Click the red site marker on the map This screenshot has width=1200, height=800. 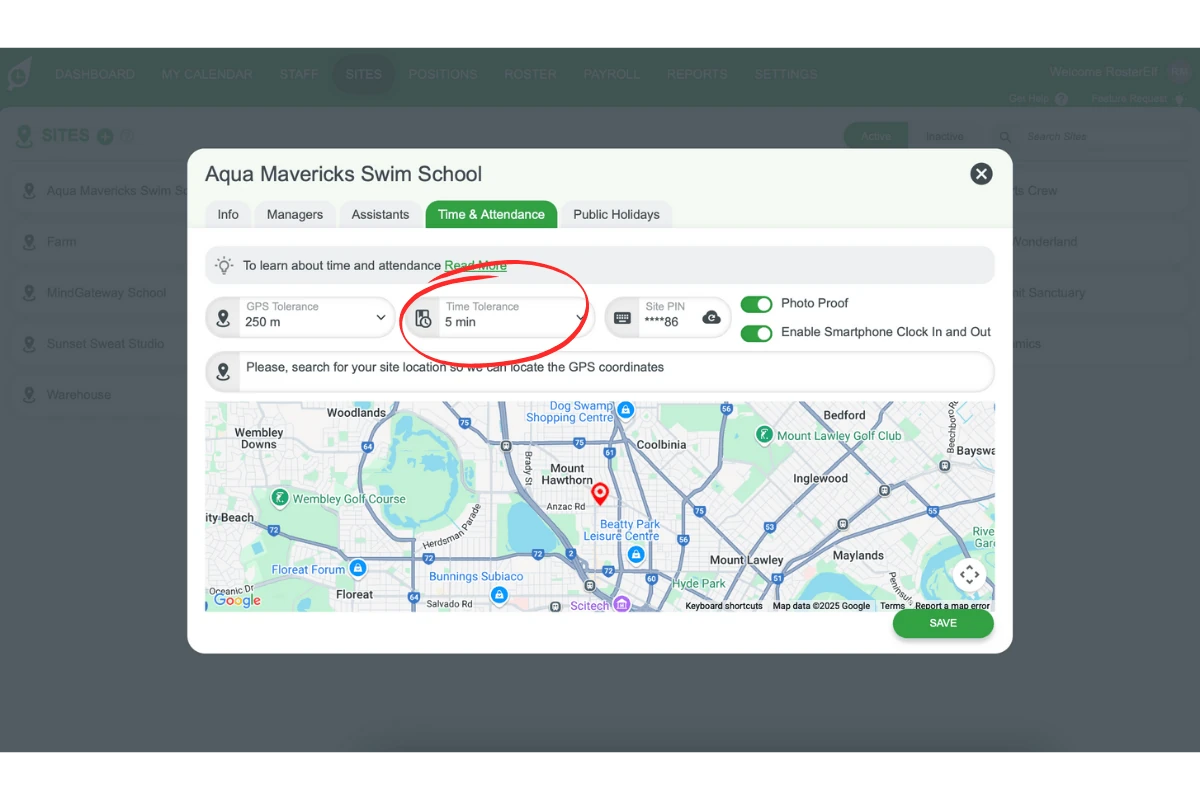pos(600,493)
